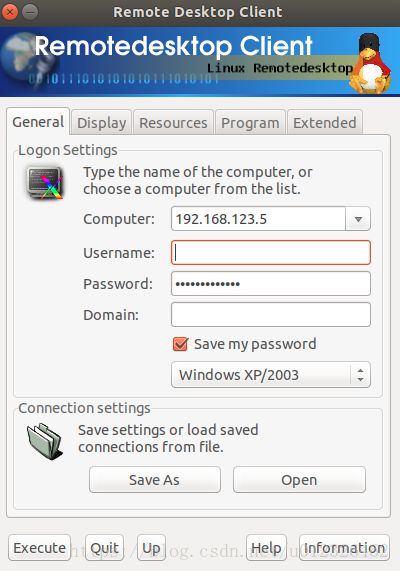Click the Open button to load connection
This screenshot has height=571, width=400.
tap(299, 480)
